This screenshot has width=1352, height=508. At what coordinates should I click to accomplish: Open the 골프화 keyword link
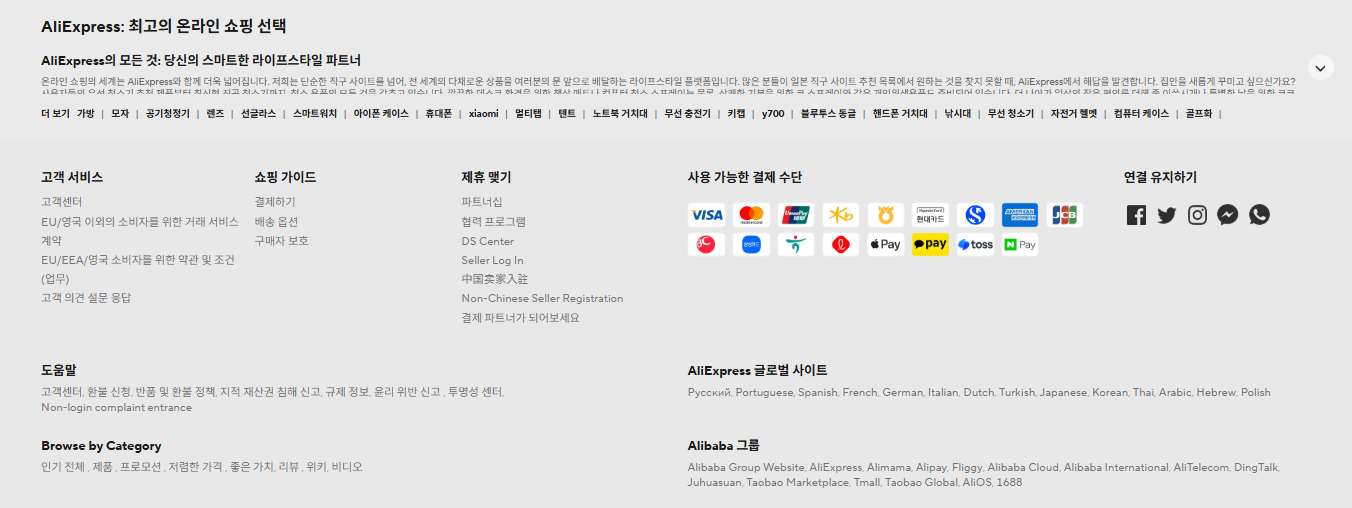[1199, 114]
